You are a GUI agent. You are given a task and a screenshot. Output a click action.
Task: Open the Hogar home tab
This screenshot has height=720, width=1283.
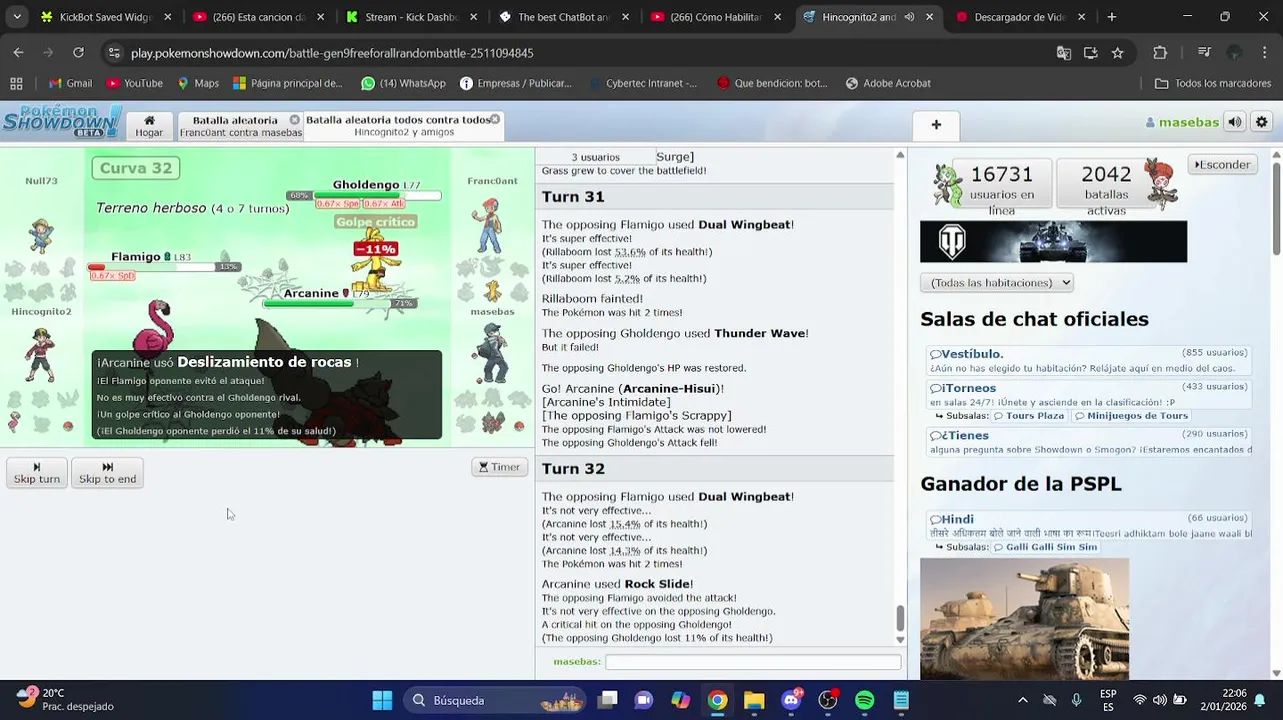pos(149,126)
